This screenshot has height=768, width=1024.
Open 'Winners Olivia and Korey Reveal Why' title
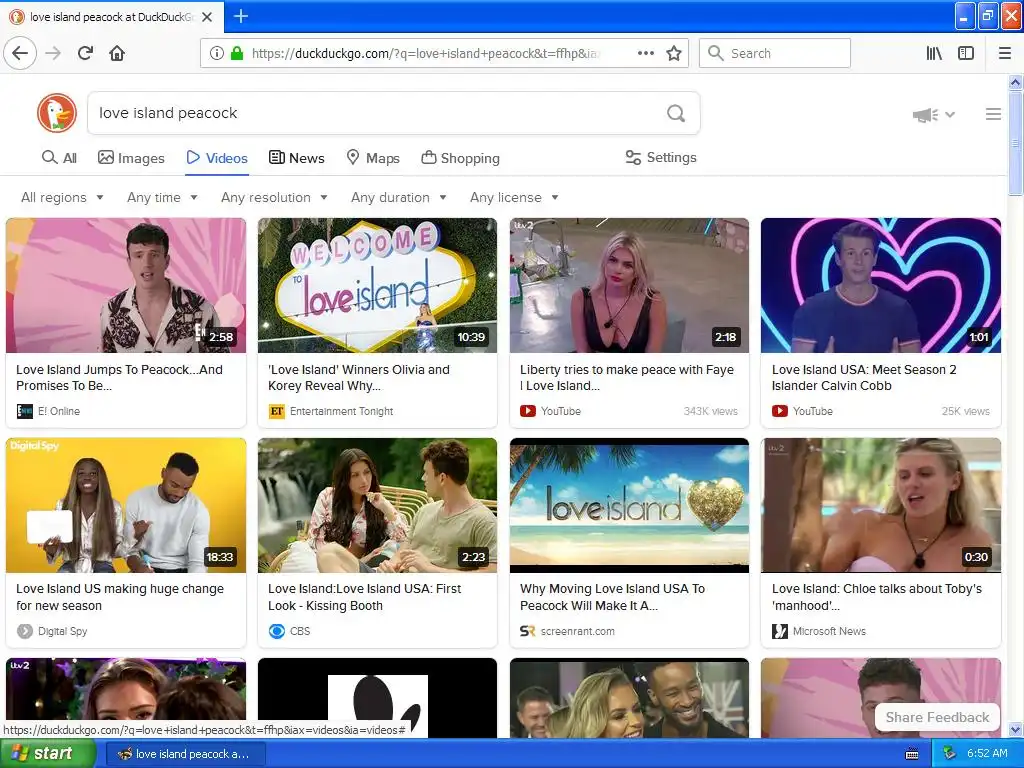point(359,377)
